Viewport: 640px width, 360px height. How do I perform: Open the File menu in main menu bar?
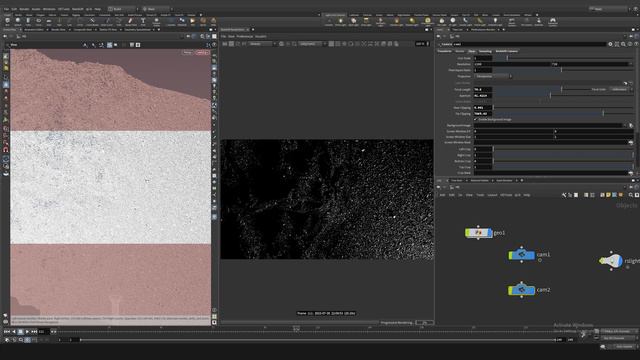(x=6, y=9)
